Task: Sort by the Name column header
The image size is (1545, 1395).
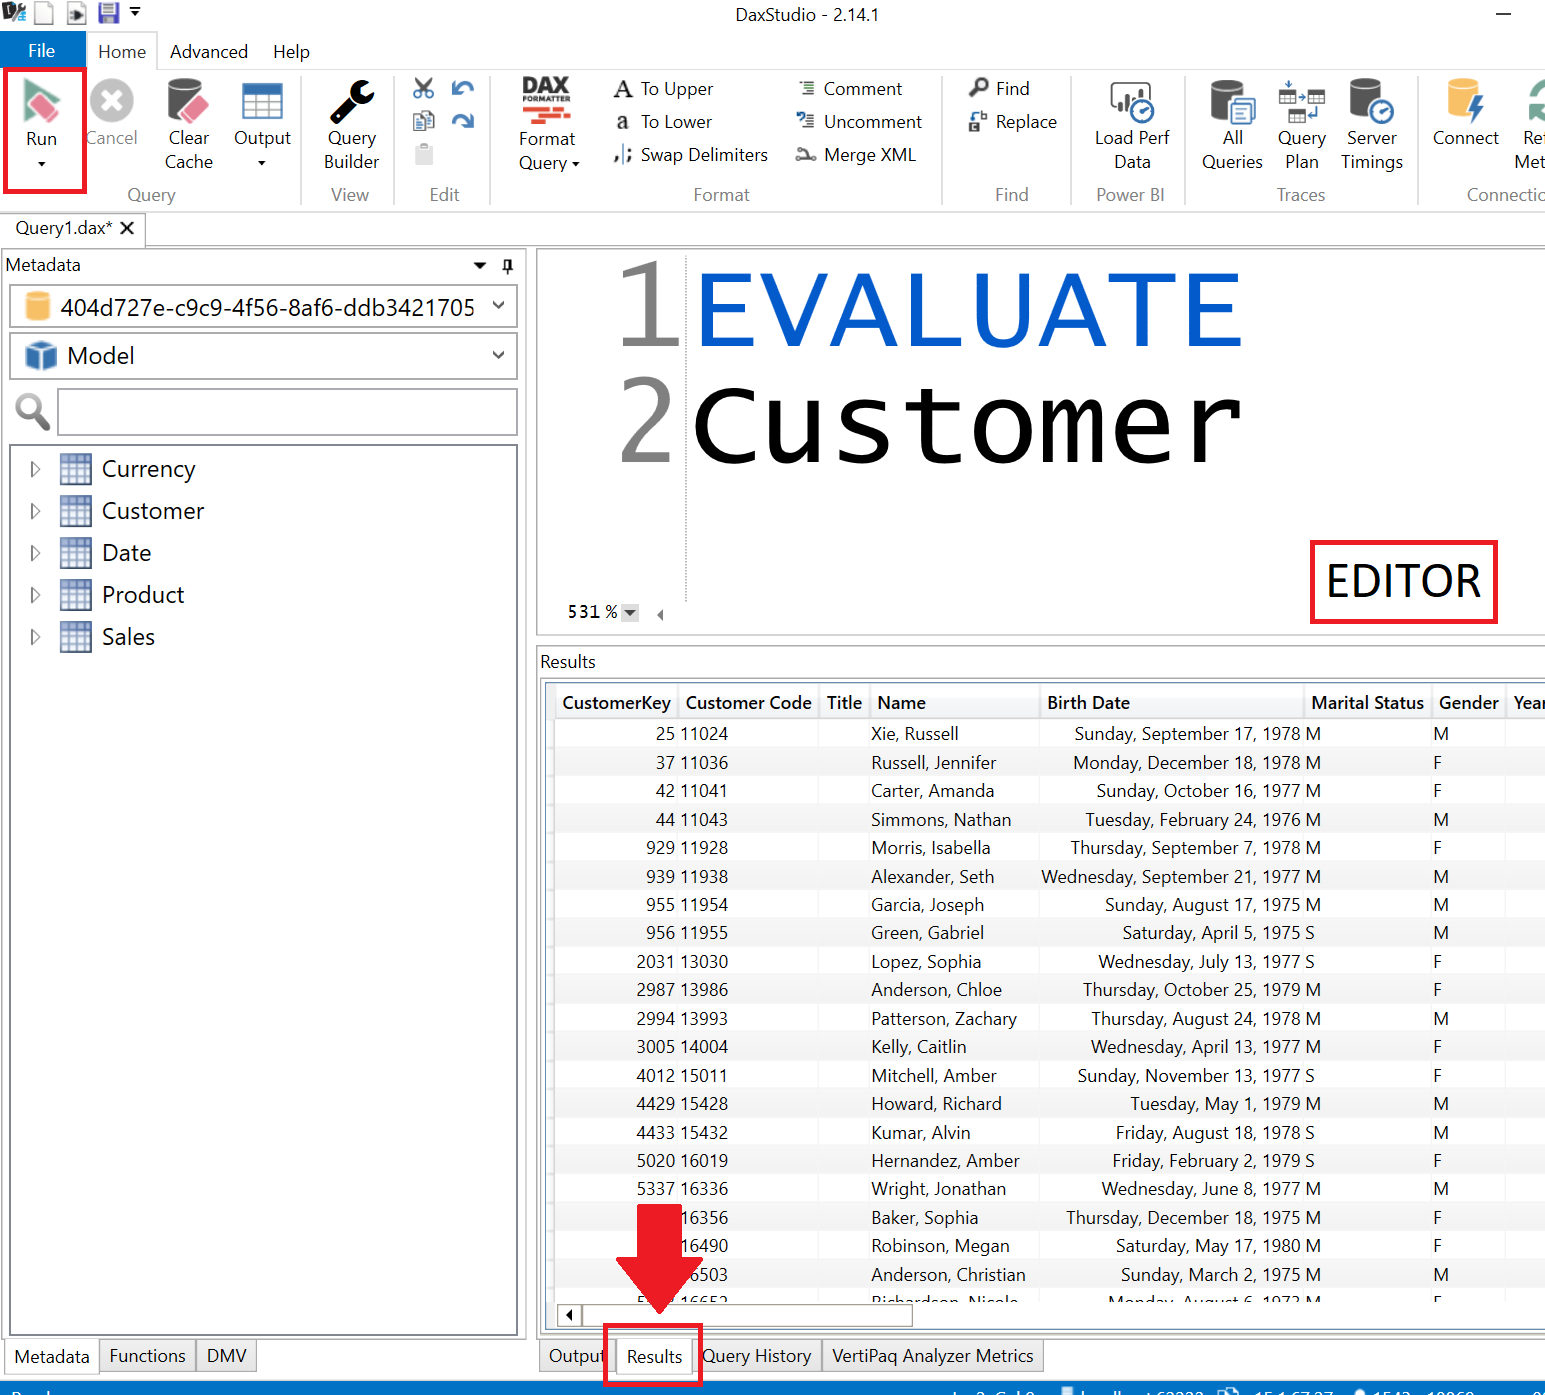Action: coord(954,703)
